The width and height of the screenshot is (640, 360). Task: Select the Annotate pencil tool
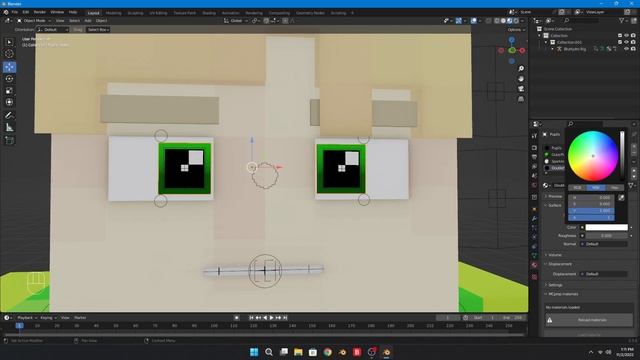(9, 116)
